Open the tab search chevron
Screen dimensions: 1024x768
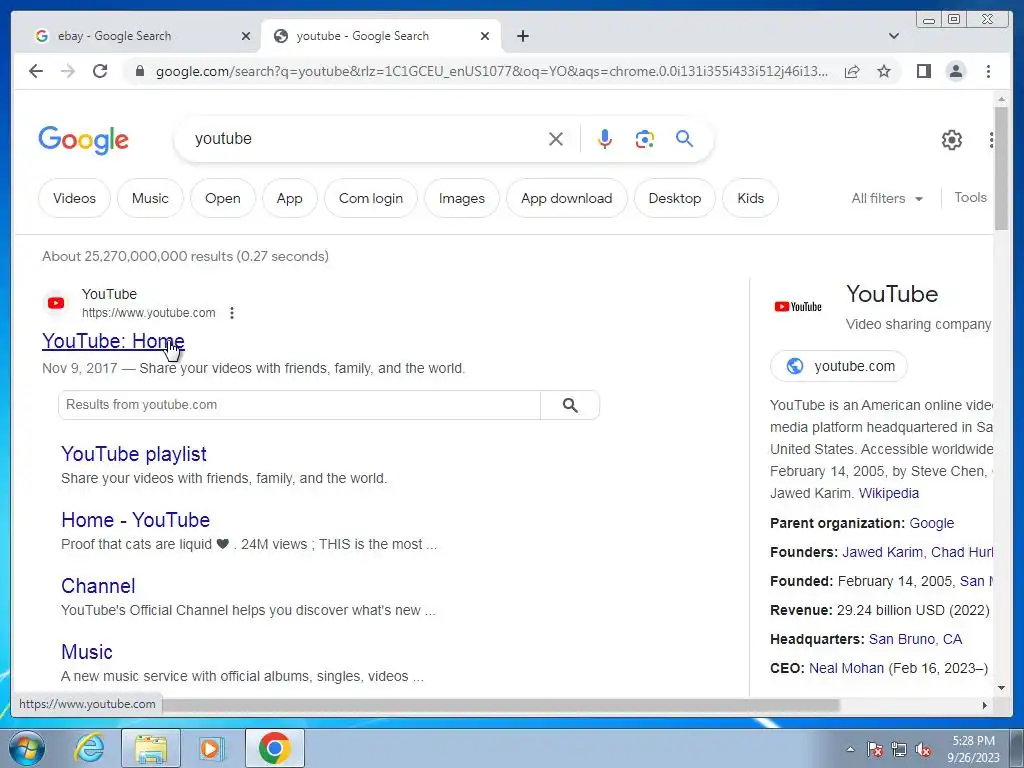894,36
